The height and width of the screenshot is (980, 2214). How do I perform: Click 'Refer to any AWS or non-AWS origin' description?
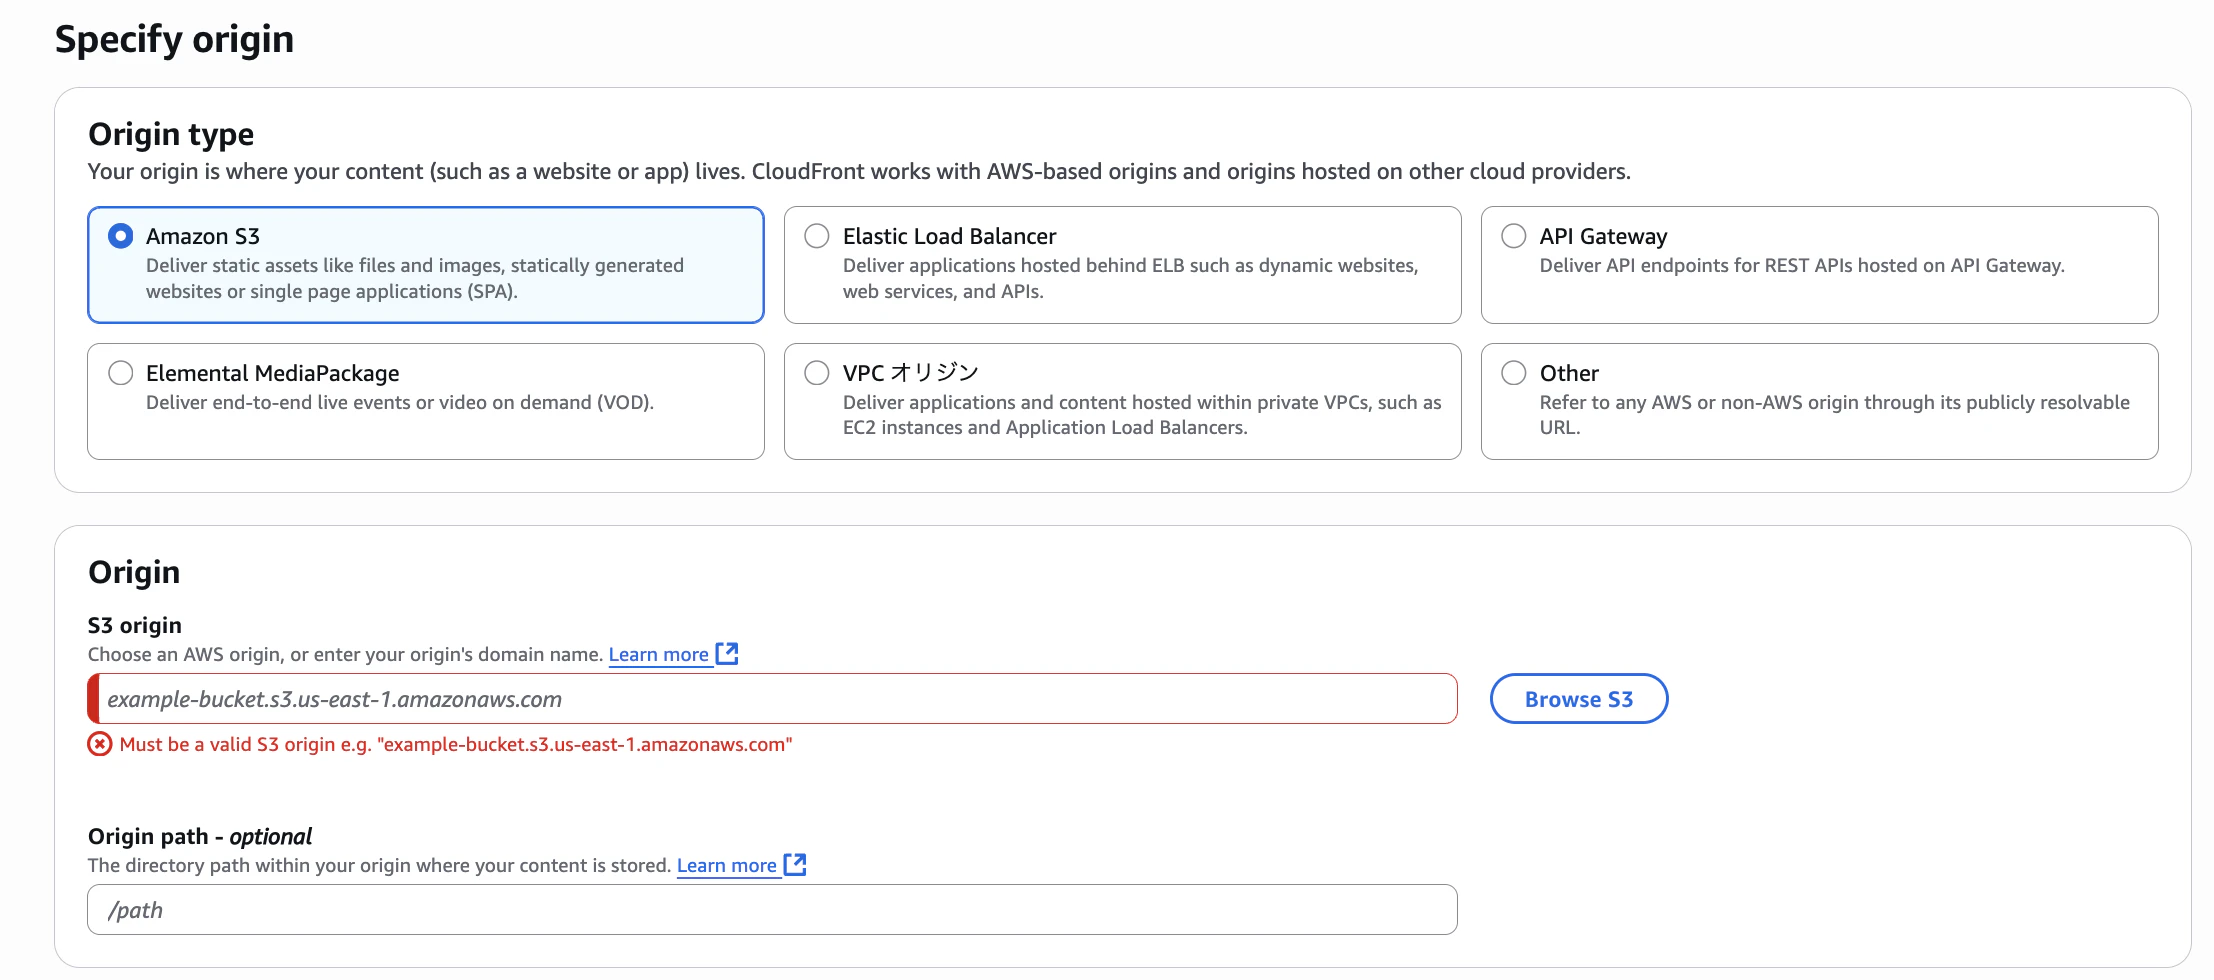click(1835, 415)
